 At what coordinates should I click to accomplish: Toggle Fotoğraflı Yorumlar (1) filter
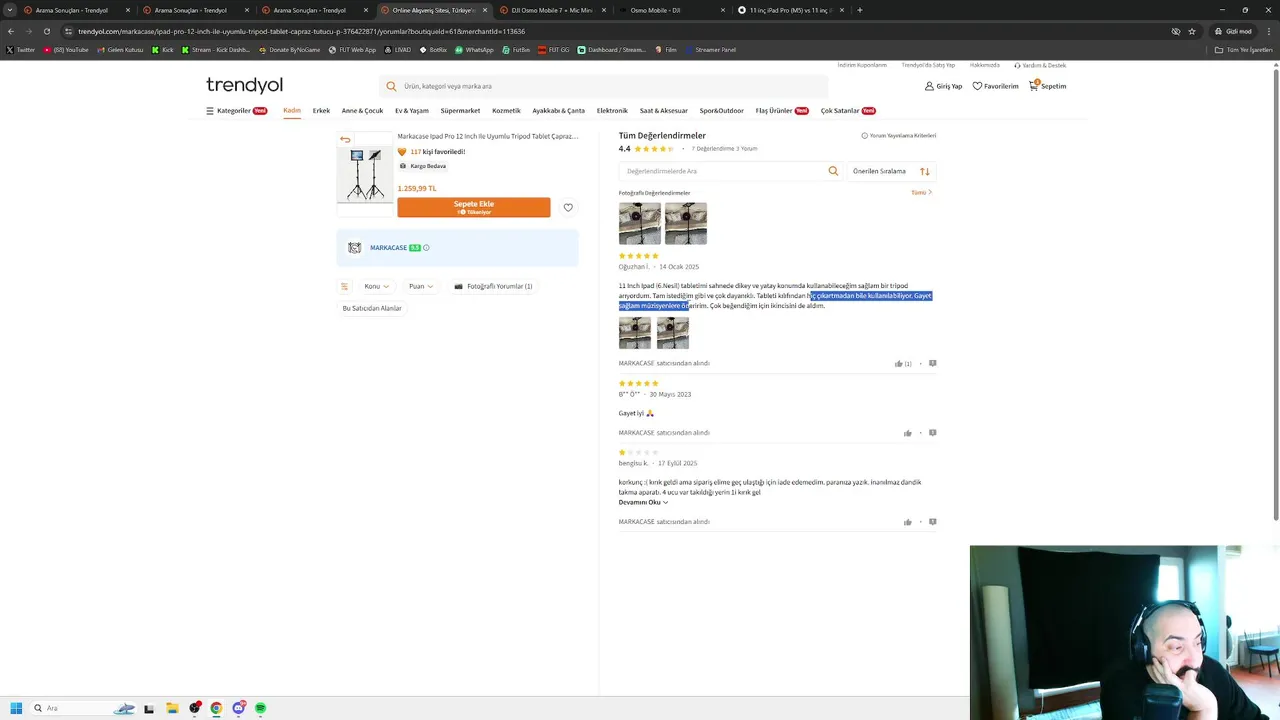[x=493, y=286]
